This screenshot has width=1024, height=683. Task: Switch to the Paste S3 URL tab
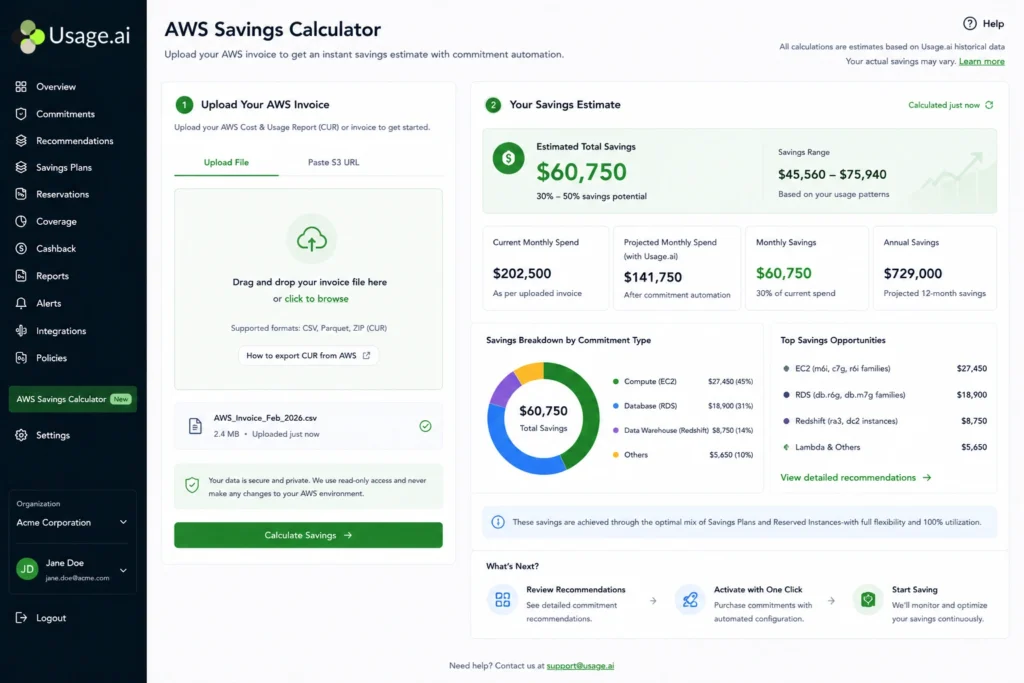point(334,162)
